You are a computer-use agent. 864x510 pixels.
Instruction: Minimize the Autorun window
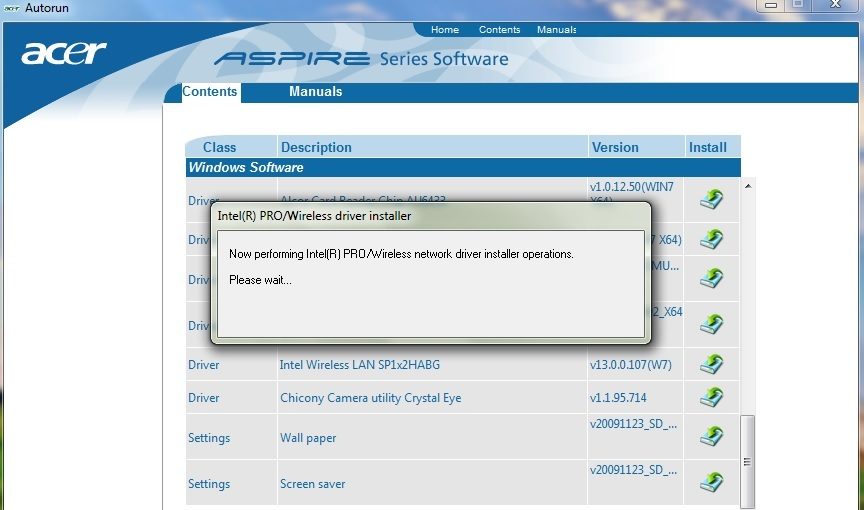click(x=771, y=5)
